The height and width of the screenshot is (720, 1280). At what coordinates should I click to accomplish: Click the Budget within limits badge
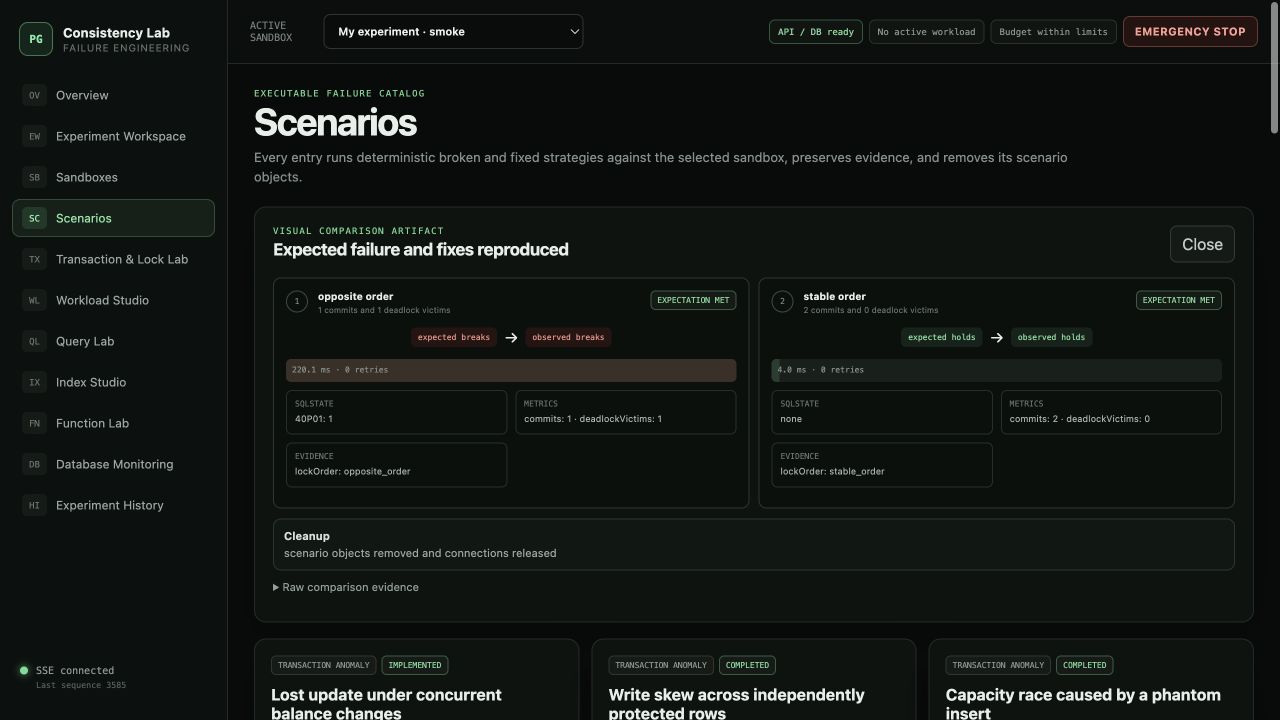tap(1053, 32)
